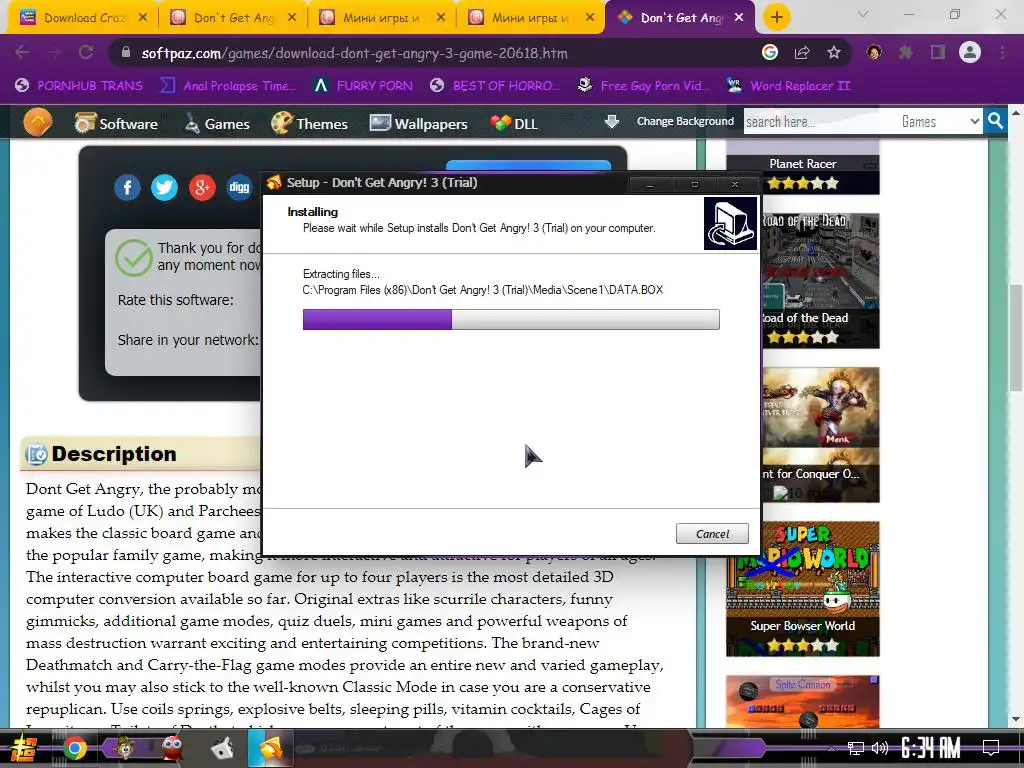Open the Games category dropdown in search
1024x768 pixels.
click(940, 121)
